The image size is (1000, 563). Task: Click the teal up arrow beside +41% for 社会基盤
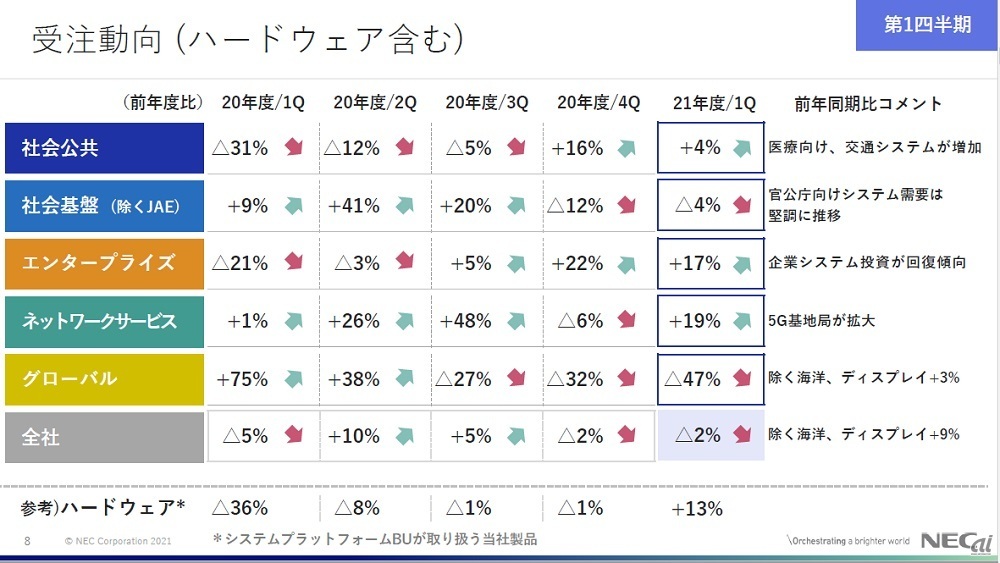404,206
